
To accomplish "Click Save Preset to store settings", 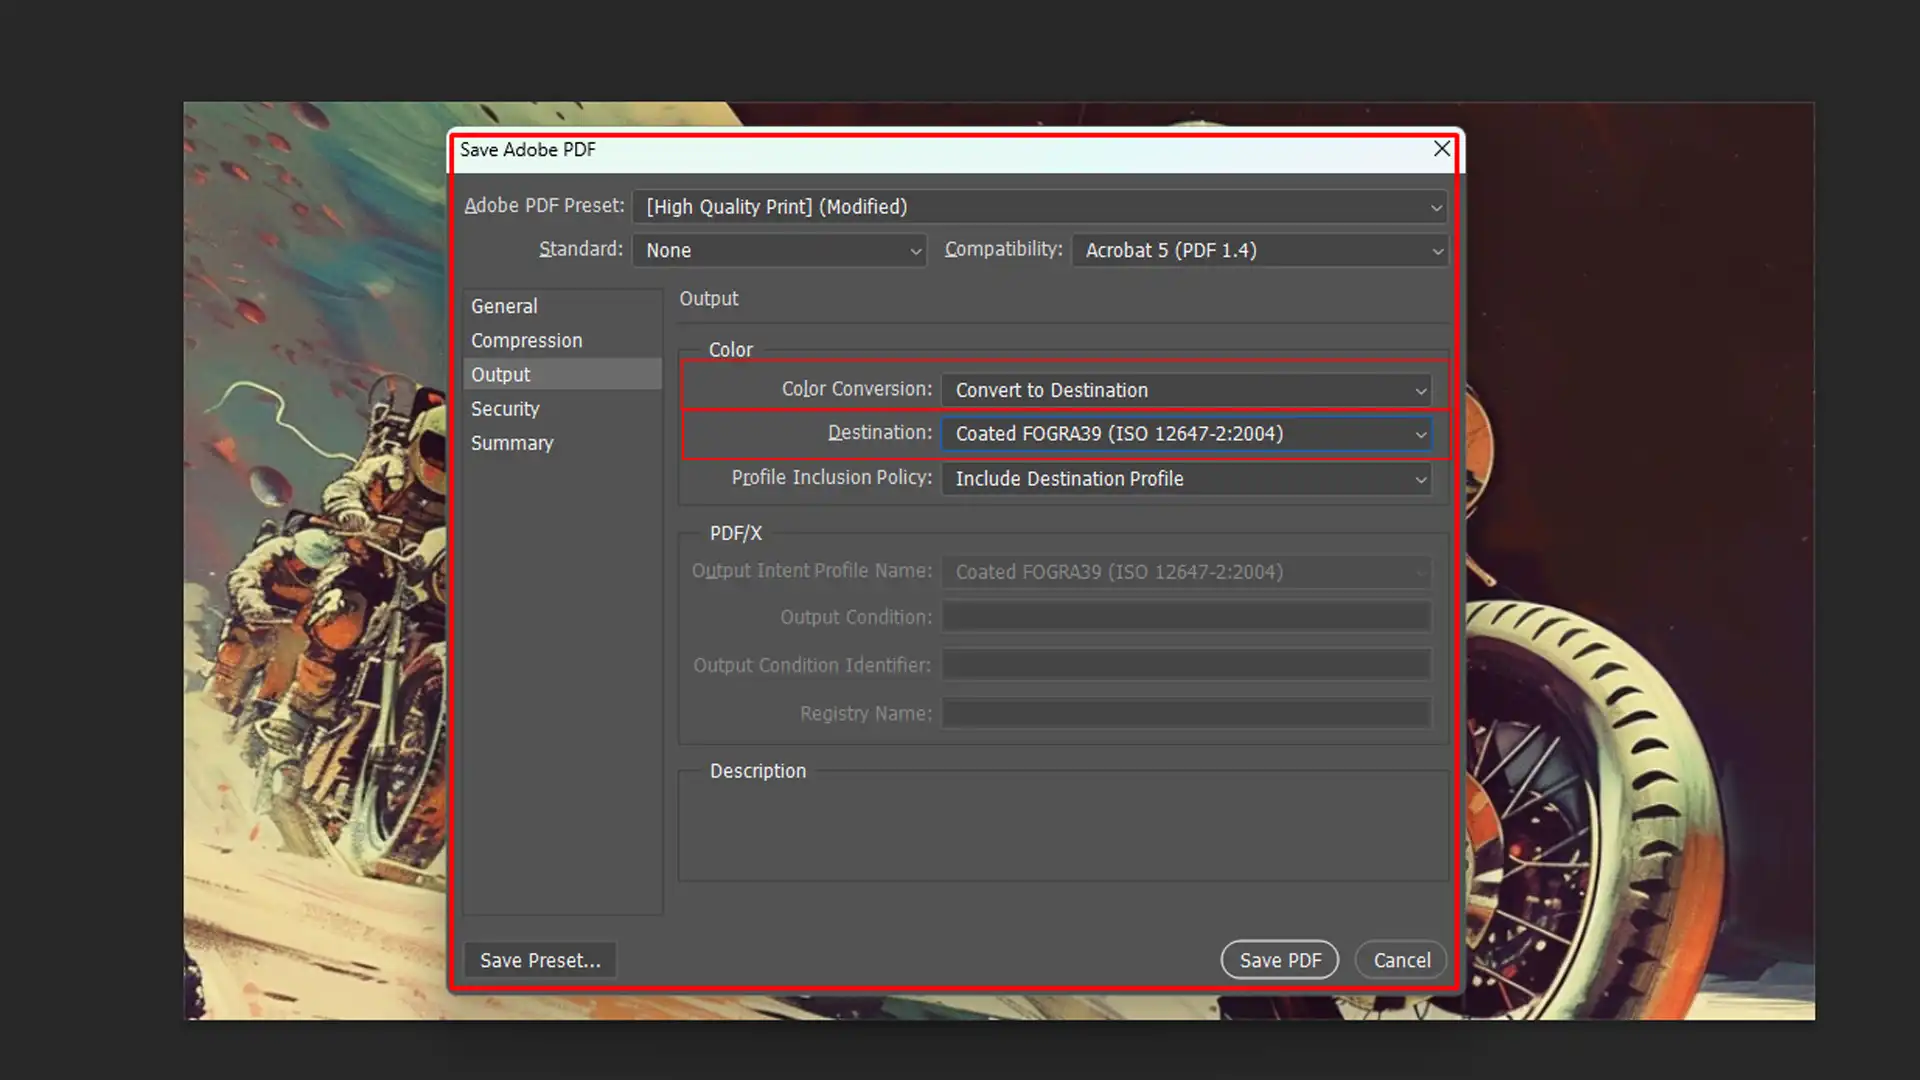I will coord(539,960).
